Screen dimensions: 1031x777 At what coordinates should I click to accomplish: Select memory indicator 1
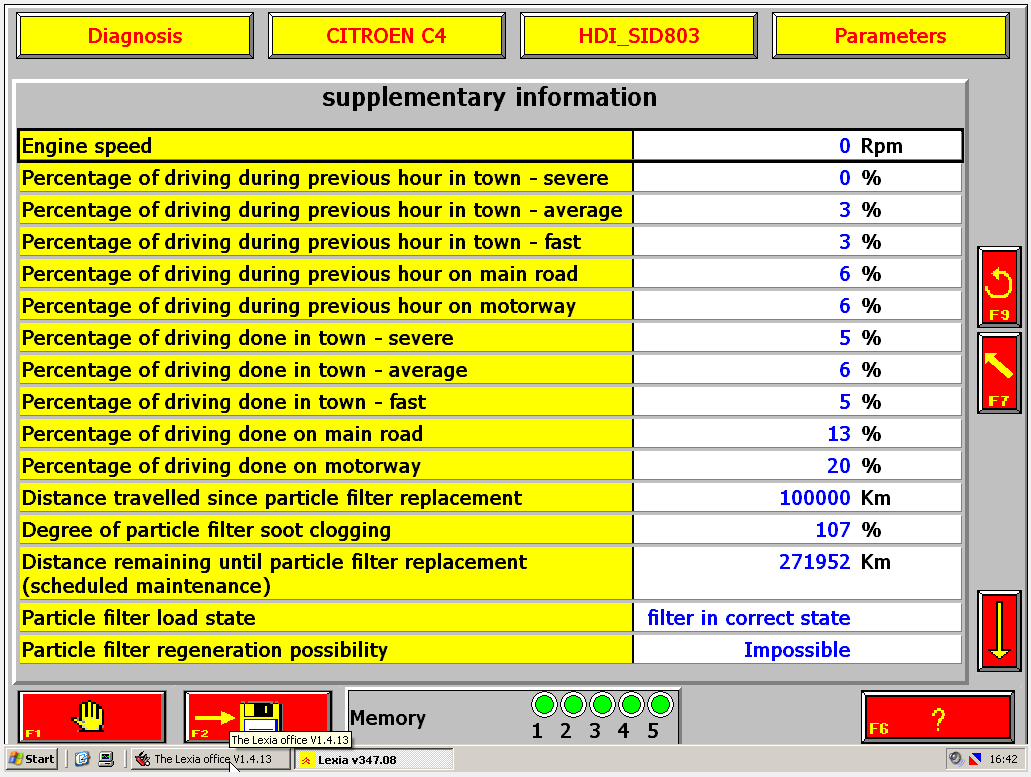pos(544,705)
